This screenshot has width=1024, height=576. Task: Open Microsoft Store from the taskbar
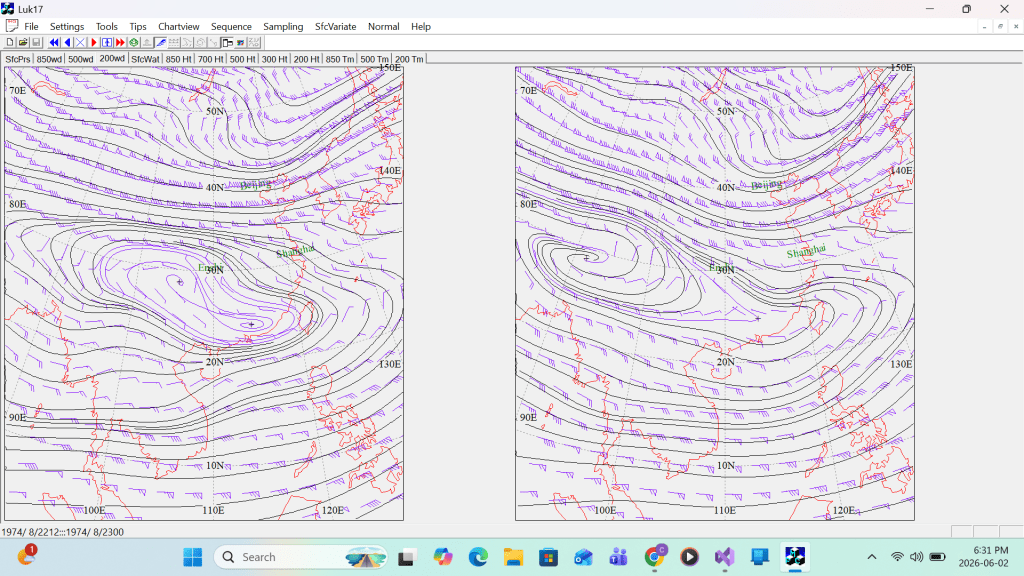click(549, 557)
